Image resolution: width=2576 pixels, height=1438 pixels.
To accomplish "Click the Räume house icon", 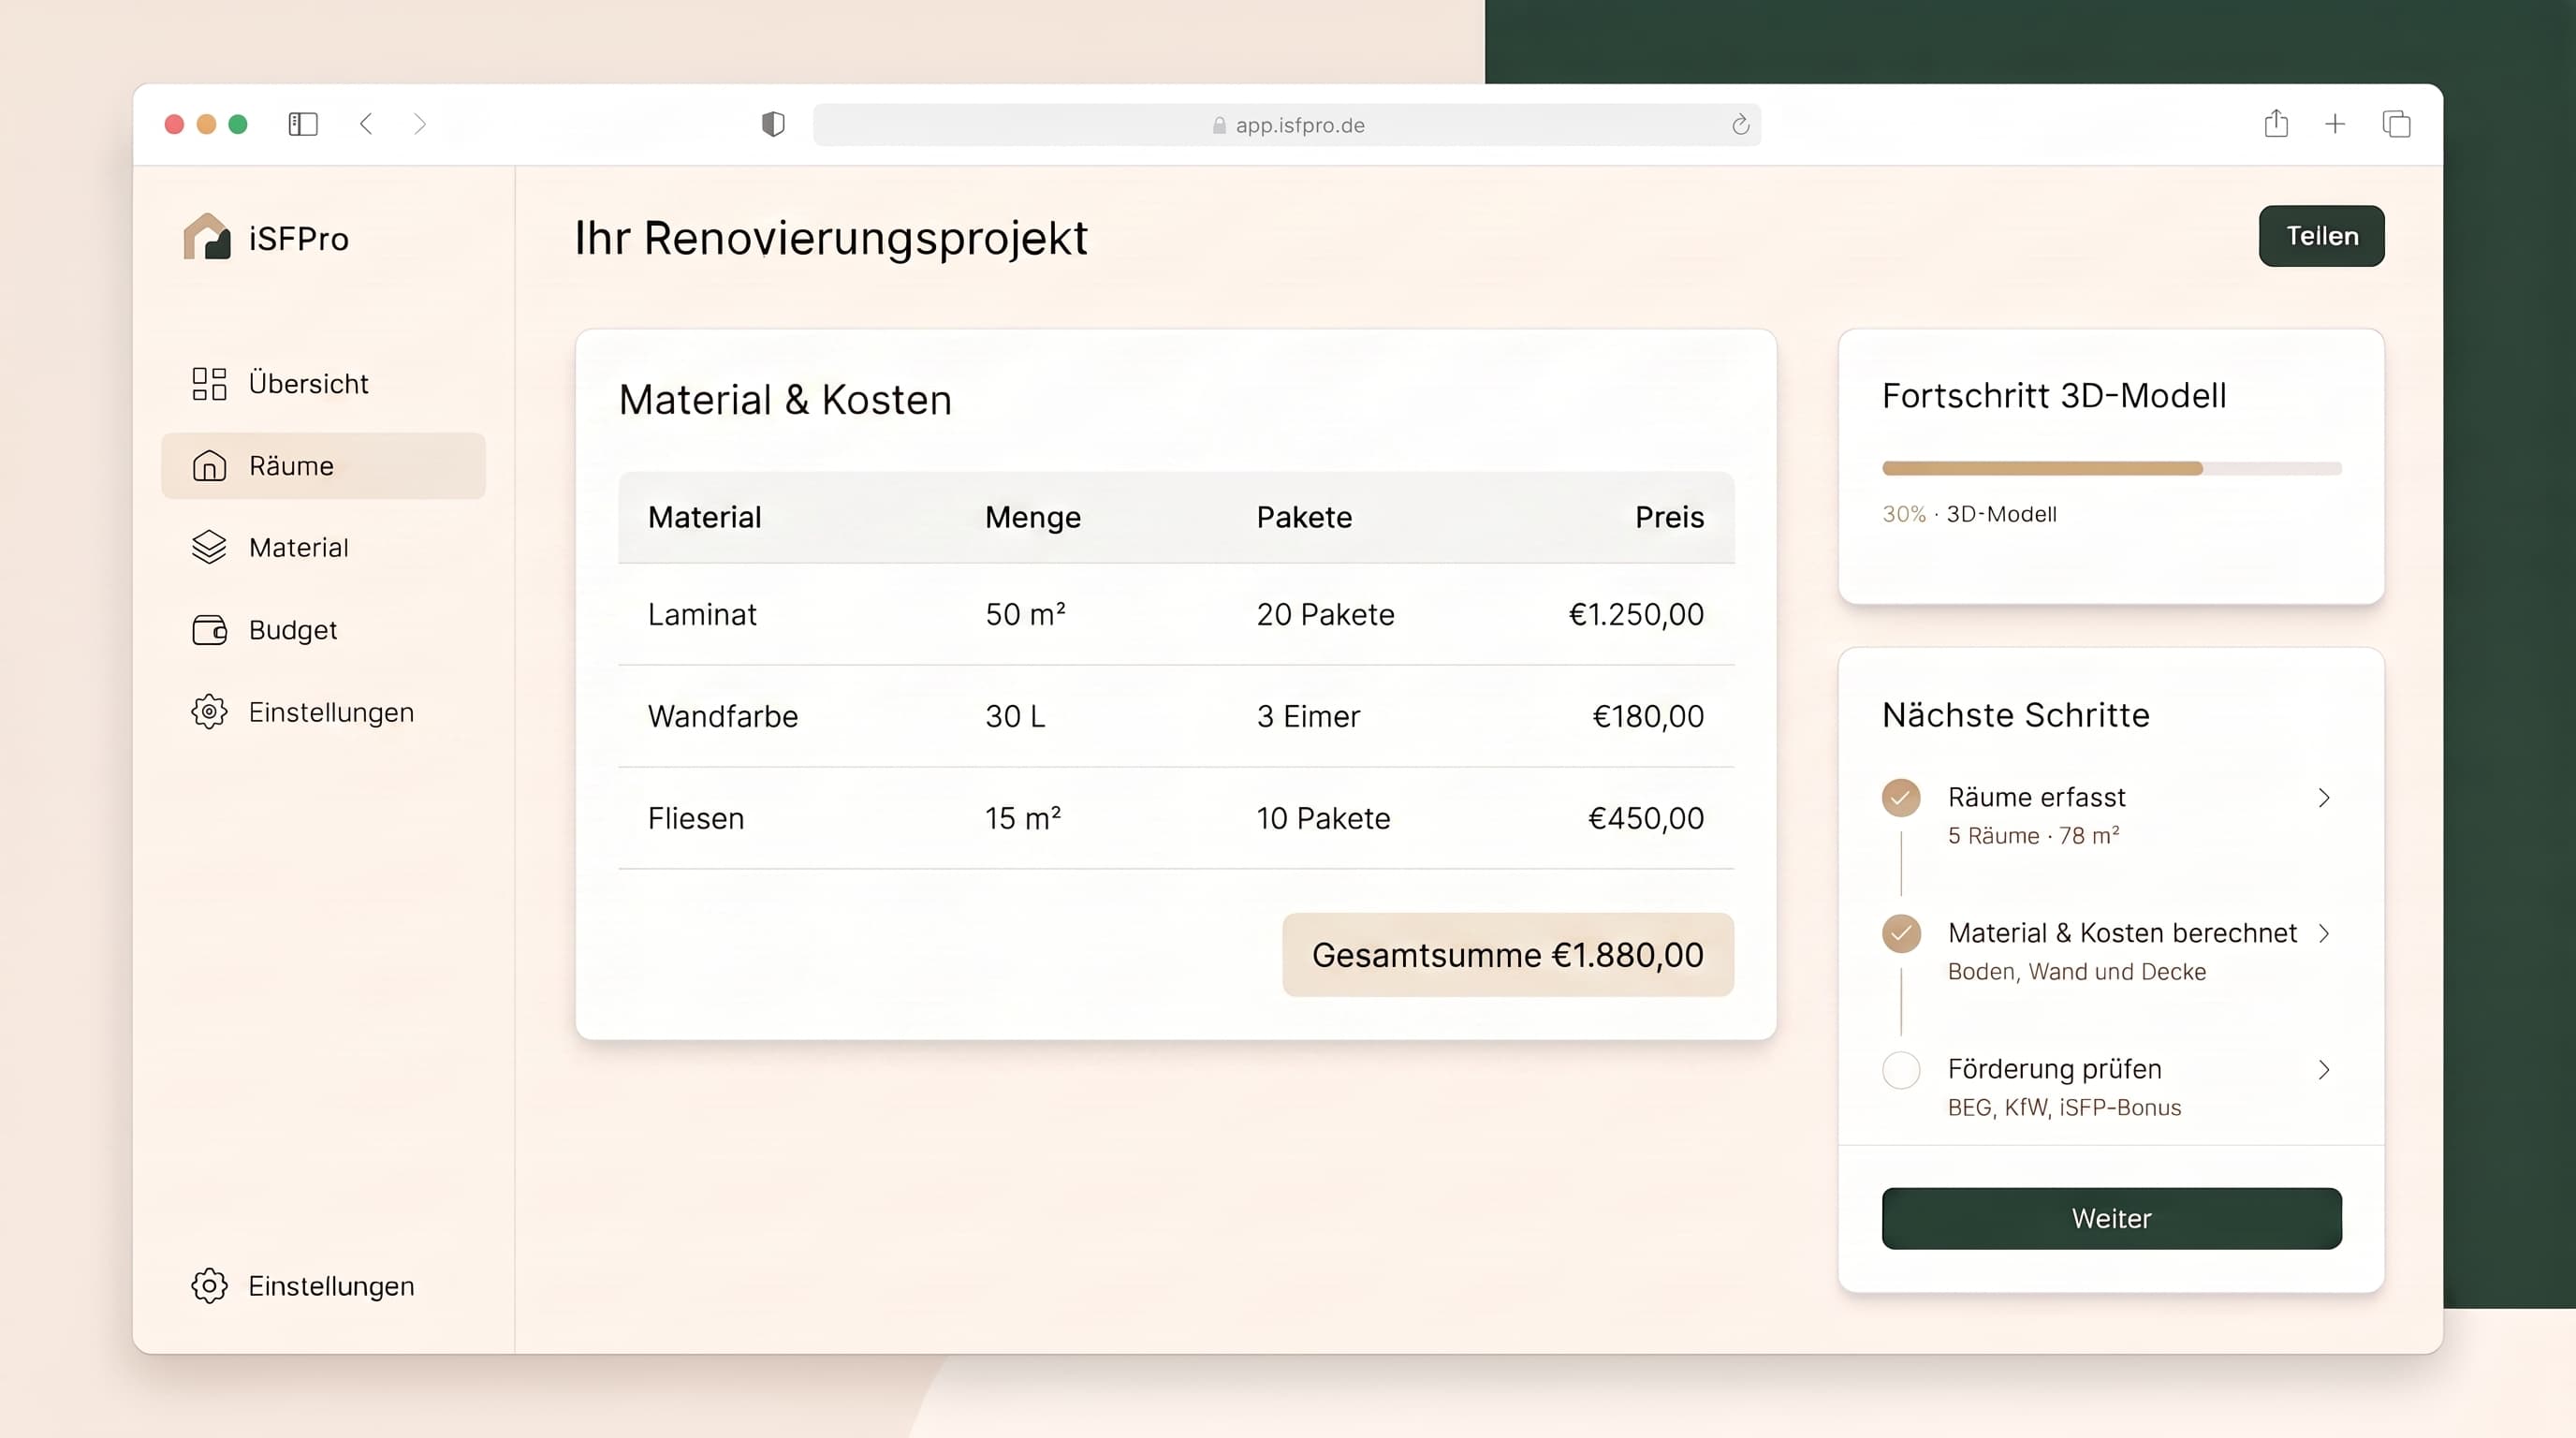I will coord(209,466).
